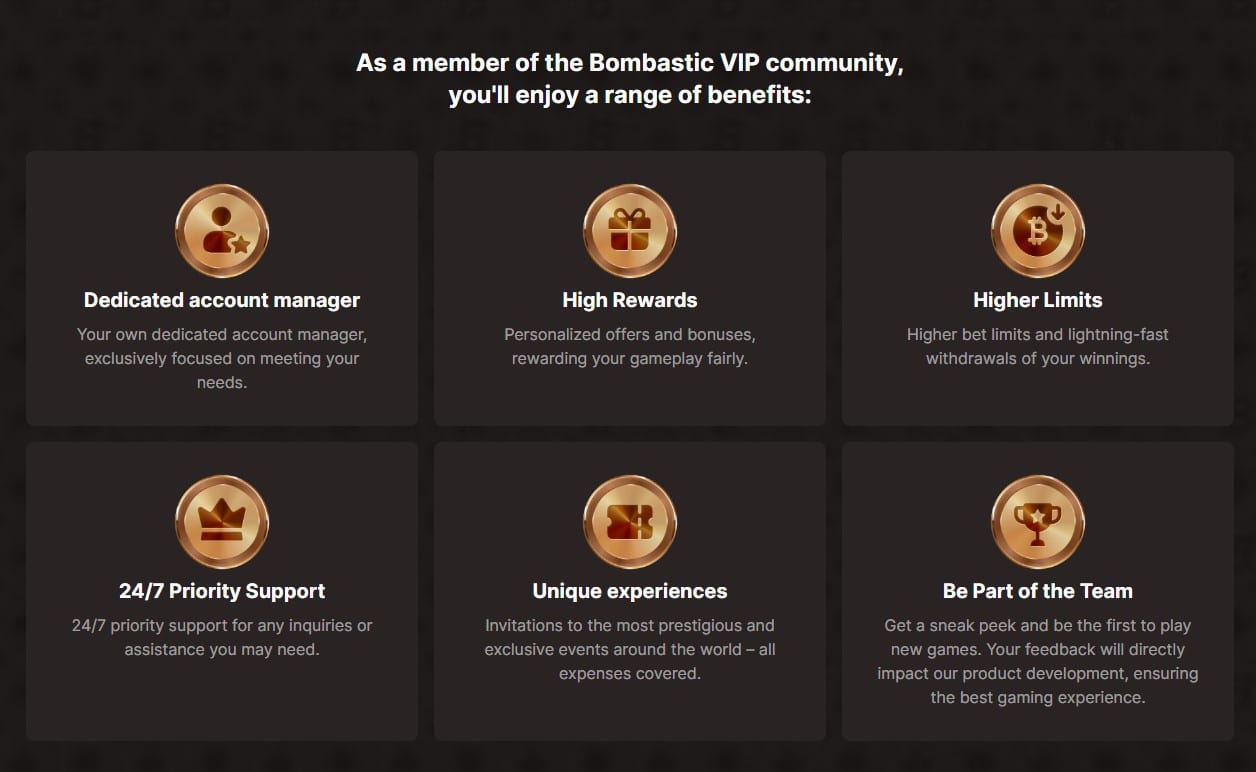
Task: Open the "Unique experiences" heading
Action: (x=630, y=591)
